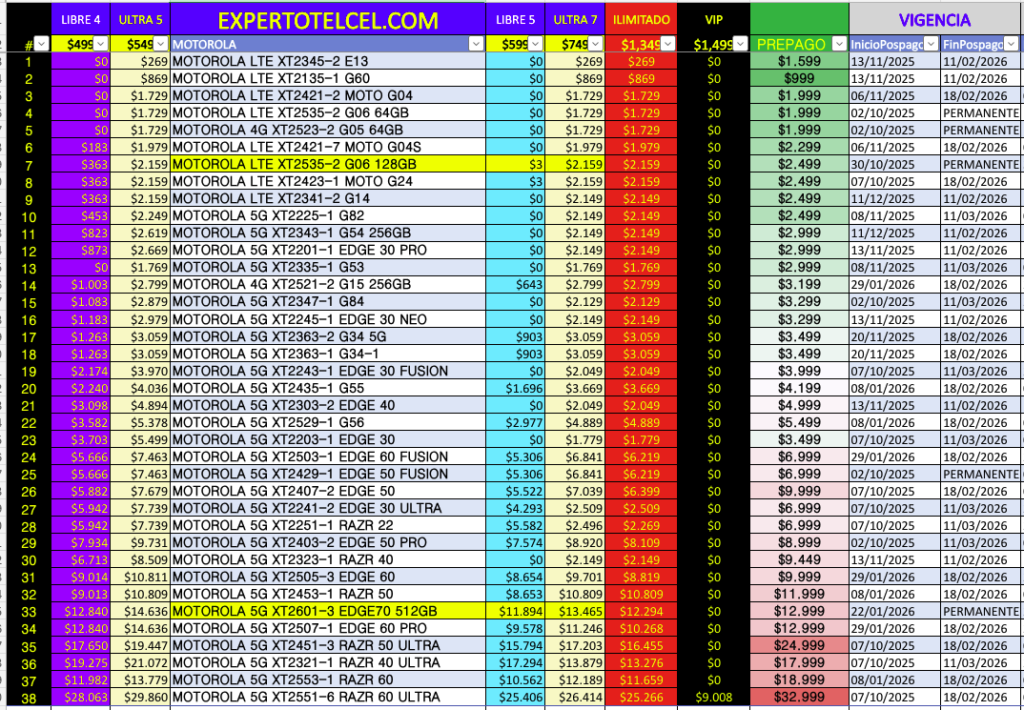Open the PREPAGO column filter dropdown
This screenshot has width=1024, height=710.
[837, 45]
